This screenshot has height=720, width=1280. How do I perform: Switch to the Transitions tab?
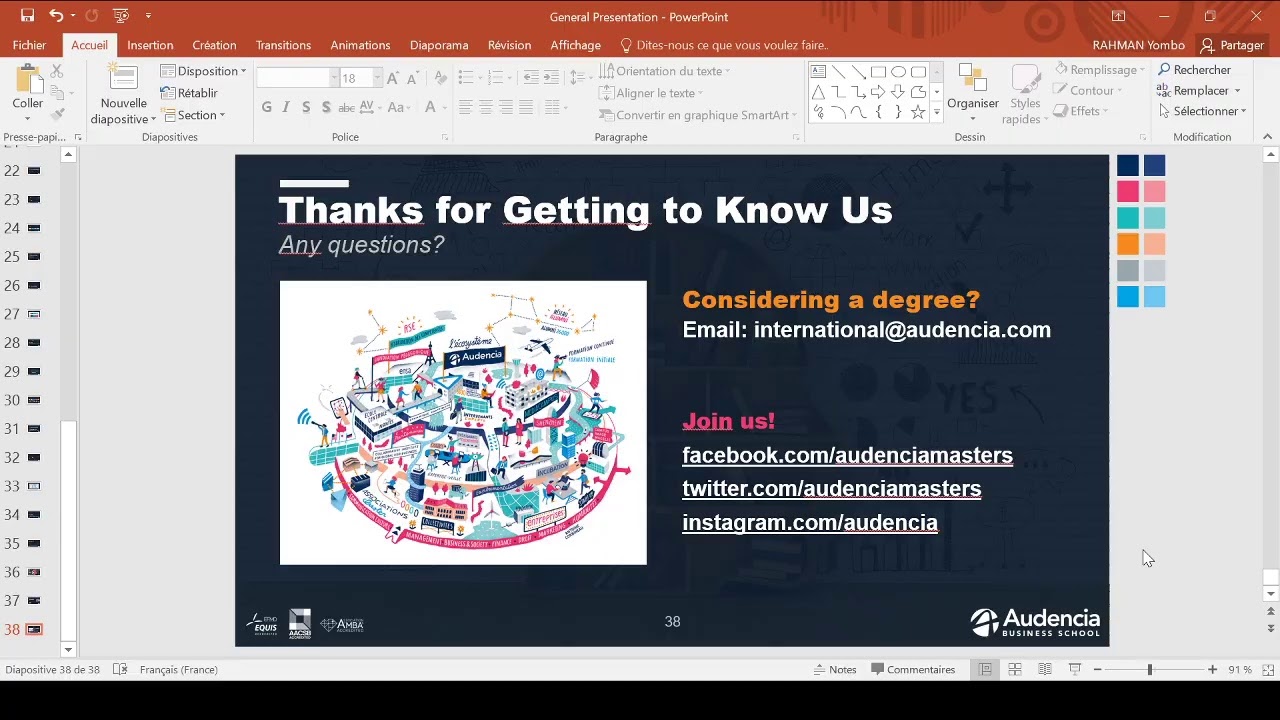[x=283, y=45]
